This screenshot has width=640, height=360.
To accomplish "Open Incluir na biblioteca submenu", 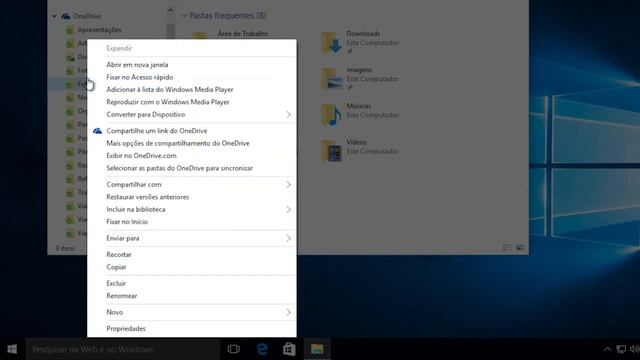I will 191,209.
